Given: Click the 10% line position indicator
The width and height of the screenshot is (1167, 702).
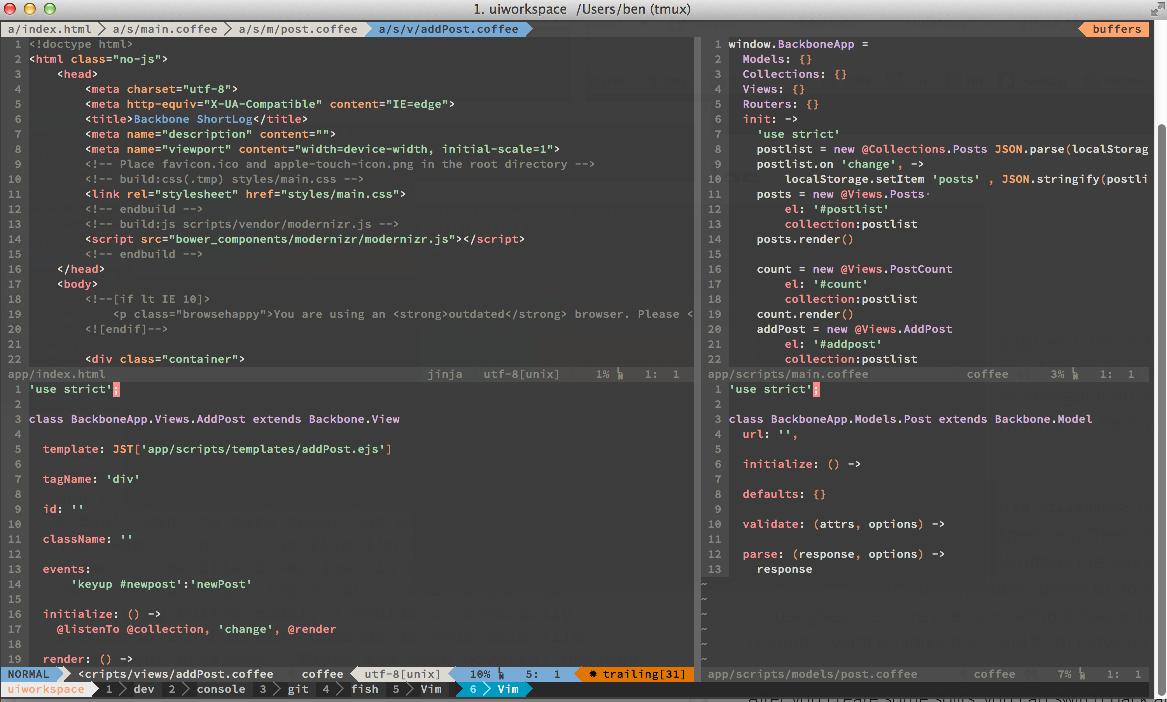Looking at the screenshot, I should [x=480, y=674].
